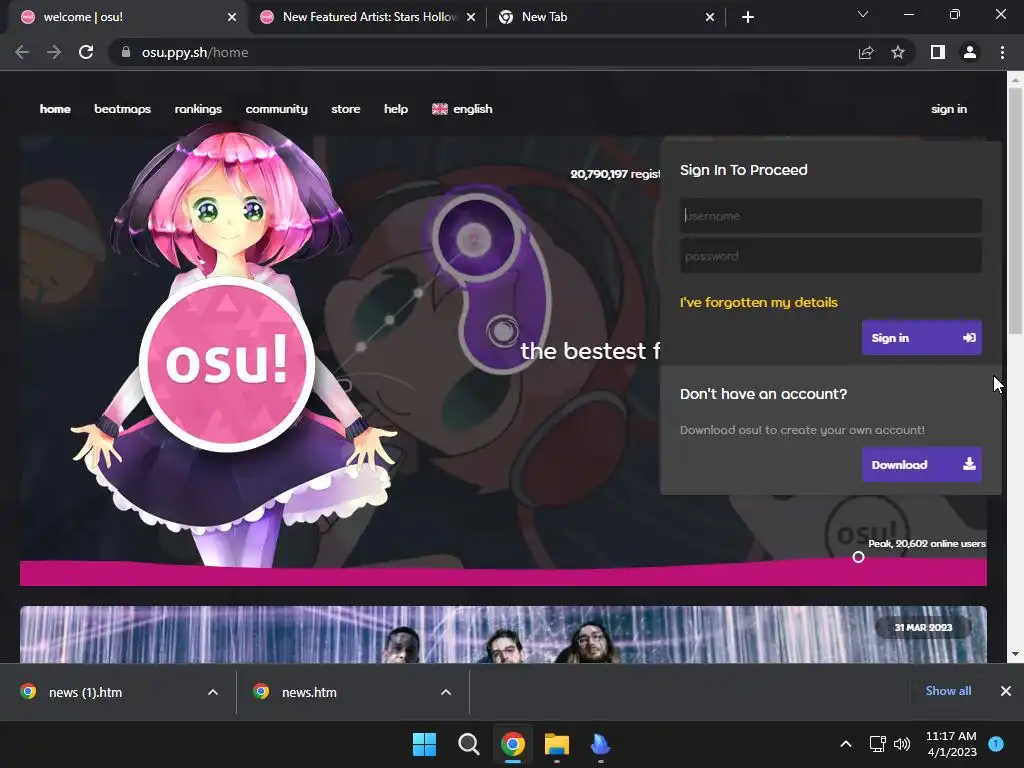The width and height of the screenshot is (1024, 768).
Task: Share this page icon
Action: [865, 52]
